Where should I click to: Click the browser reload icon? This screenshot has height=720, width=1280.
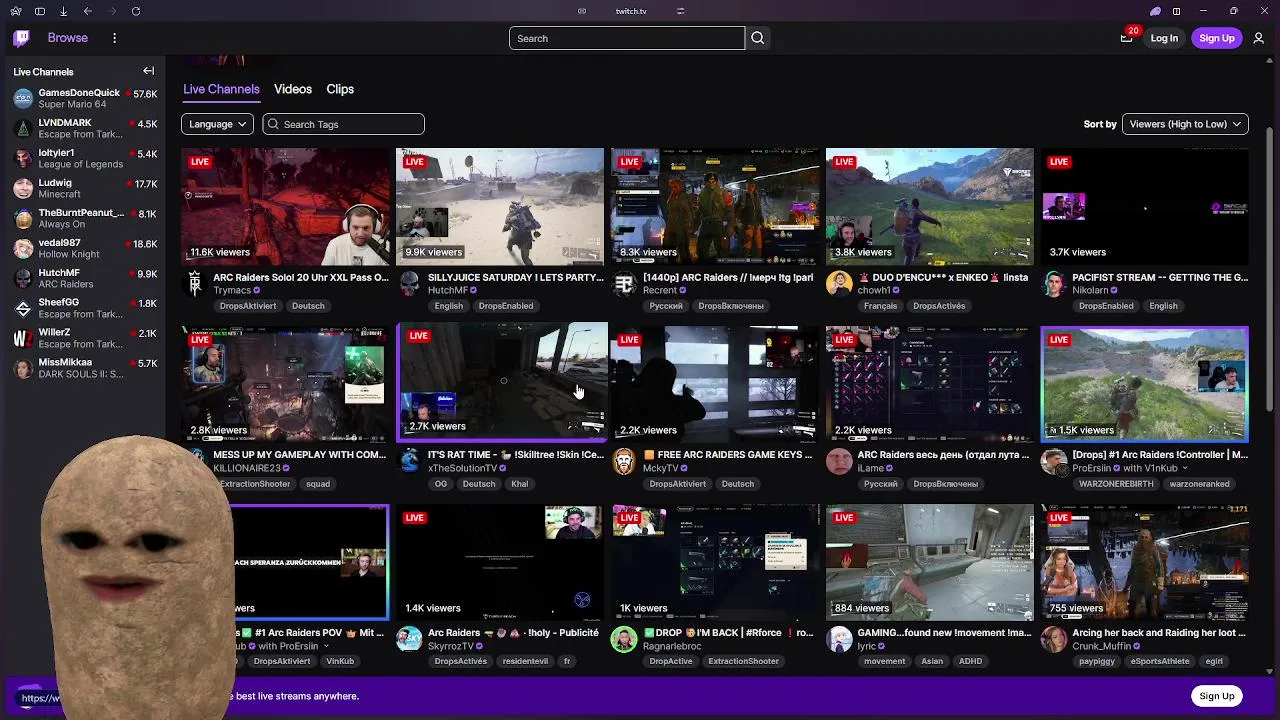(x=135, y=11)
